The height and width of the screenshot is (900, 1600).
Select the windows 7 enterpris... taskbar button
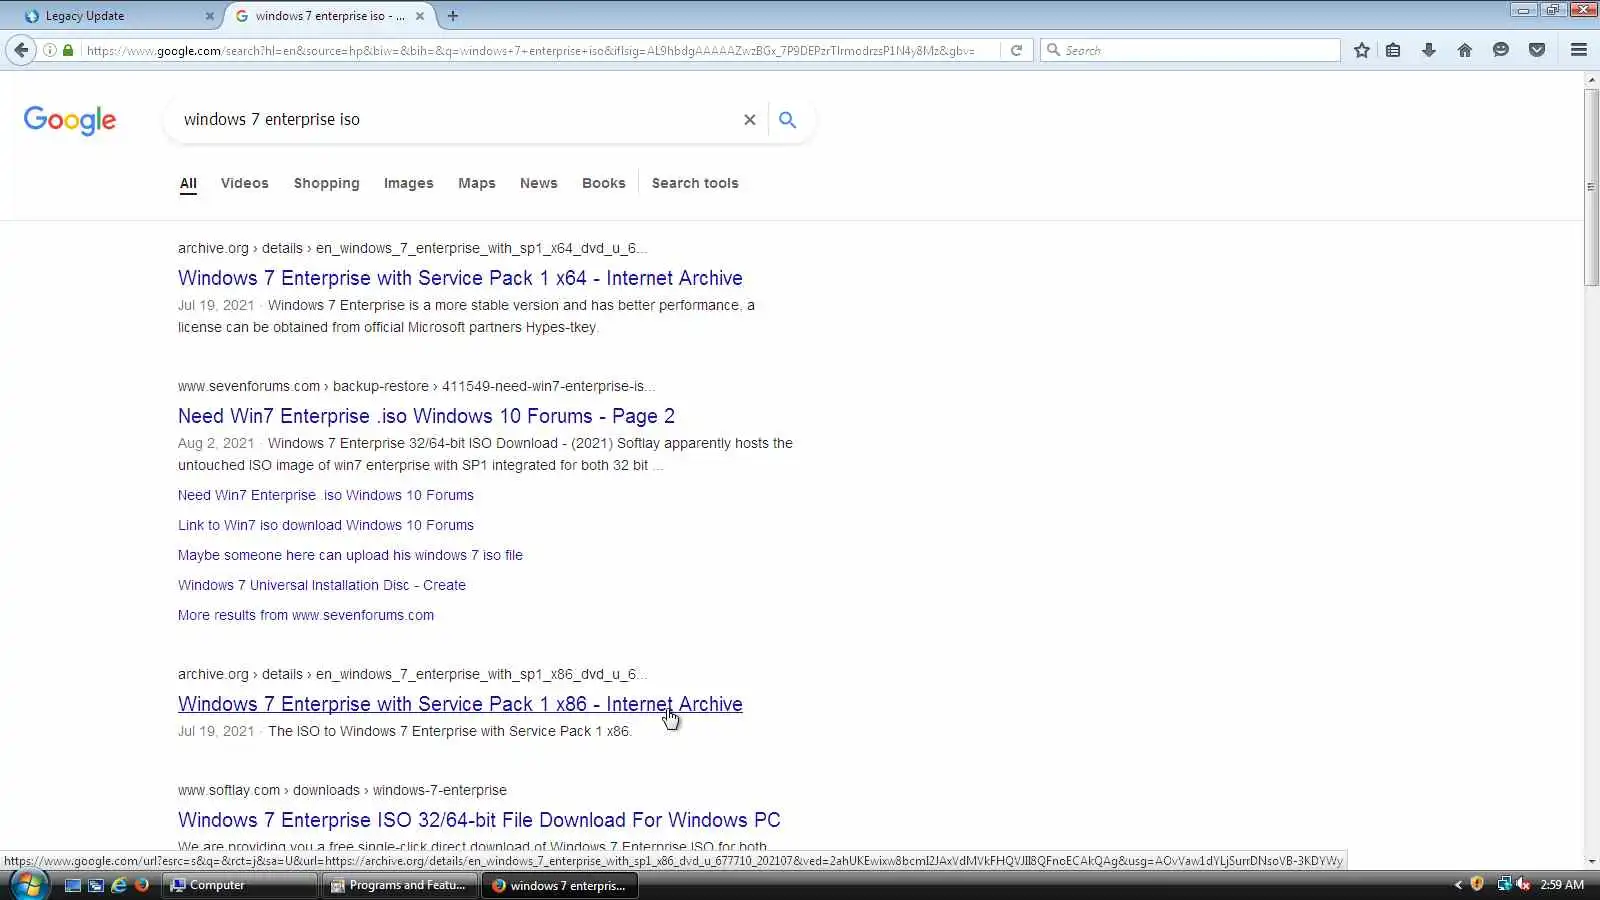click(x=560, y=885)
